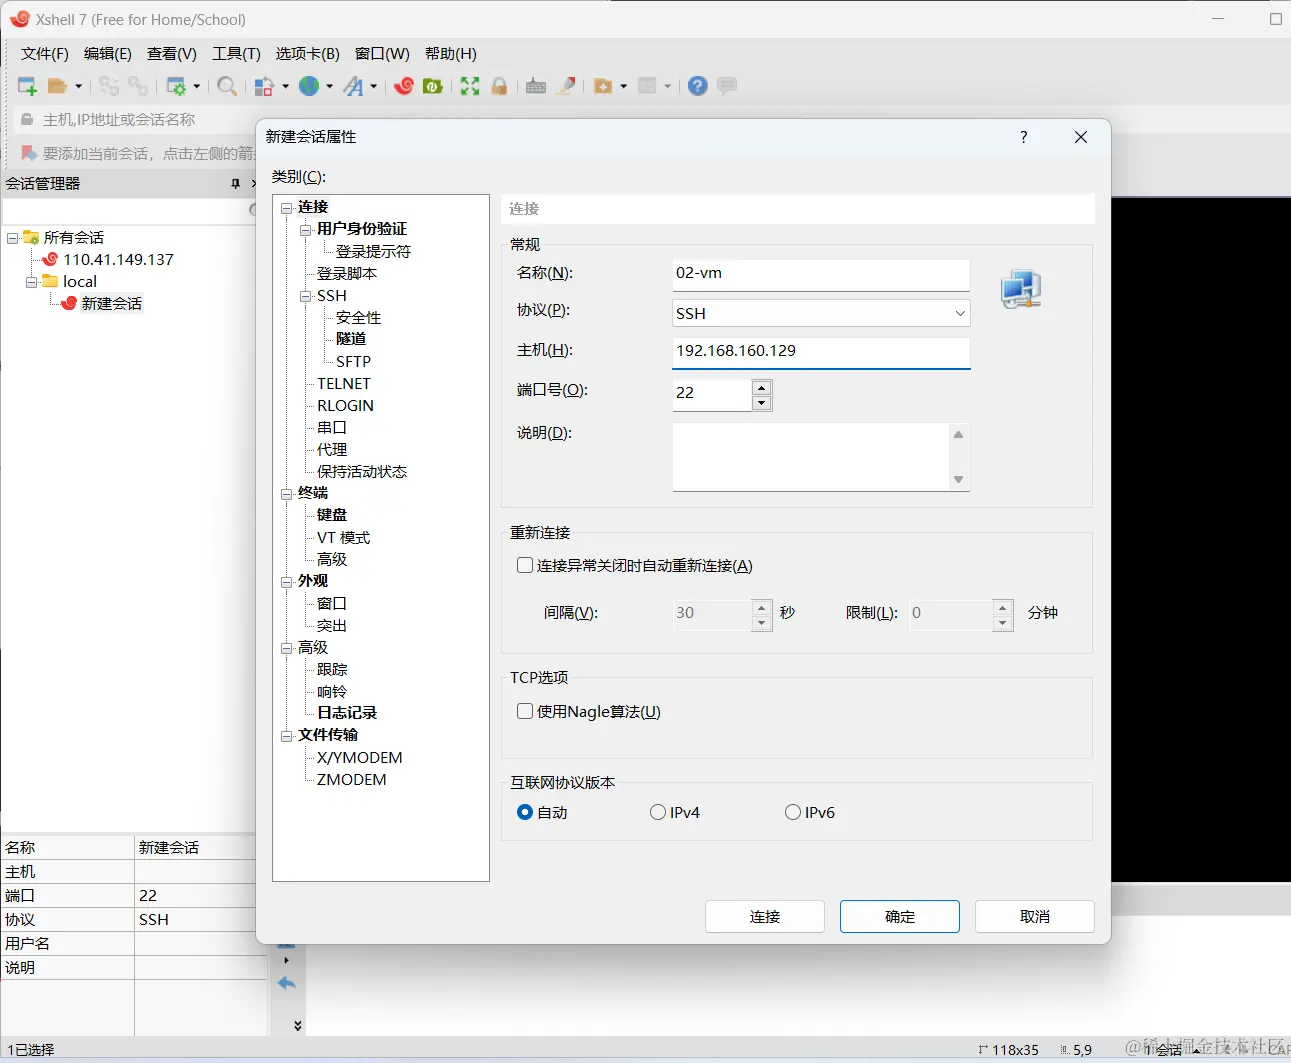The height and width of the screenshot is (1063, 1291).
Task: Click the keyboard key-mapping toolbar icon
Action: coord(536,87)
